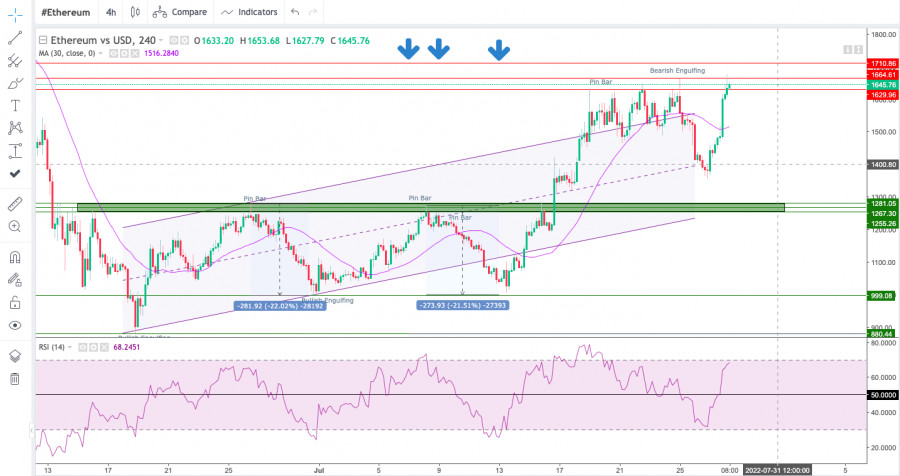Click the 1645.76 current price label
This screenshot has height=476, width=900.
click(x=883, y=85)
